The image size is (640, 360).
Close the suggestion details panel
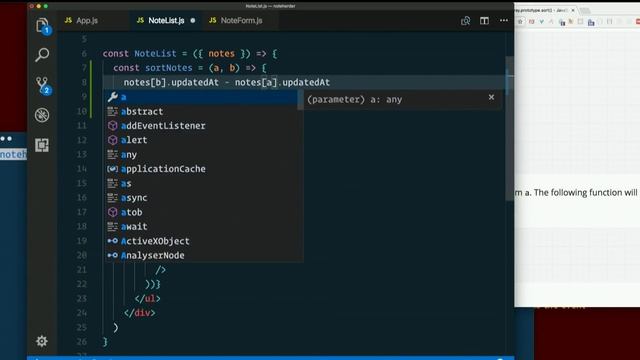point(491,97)
